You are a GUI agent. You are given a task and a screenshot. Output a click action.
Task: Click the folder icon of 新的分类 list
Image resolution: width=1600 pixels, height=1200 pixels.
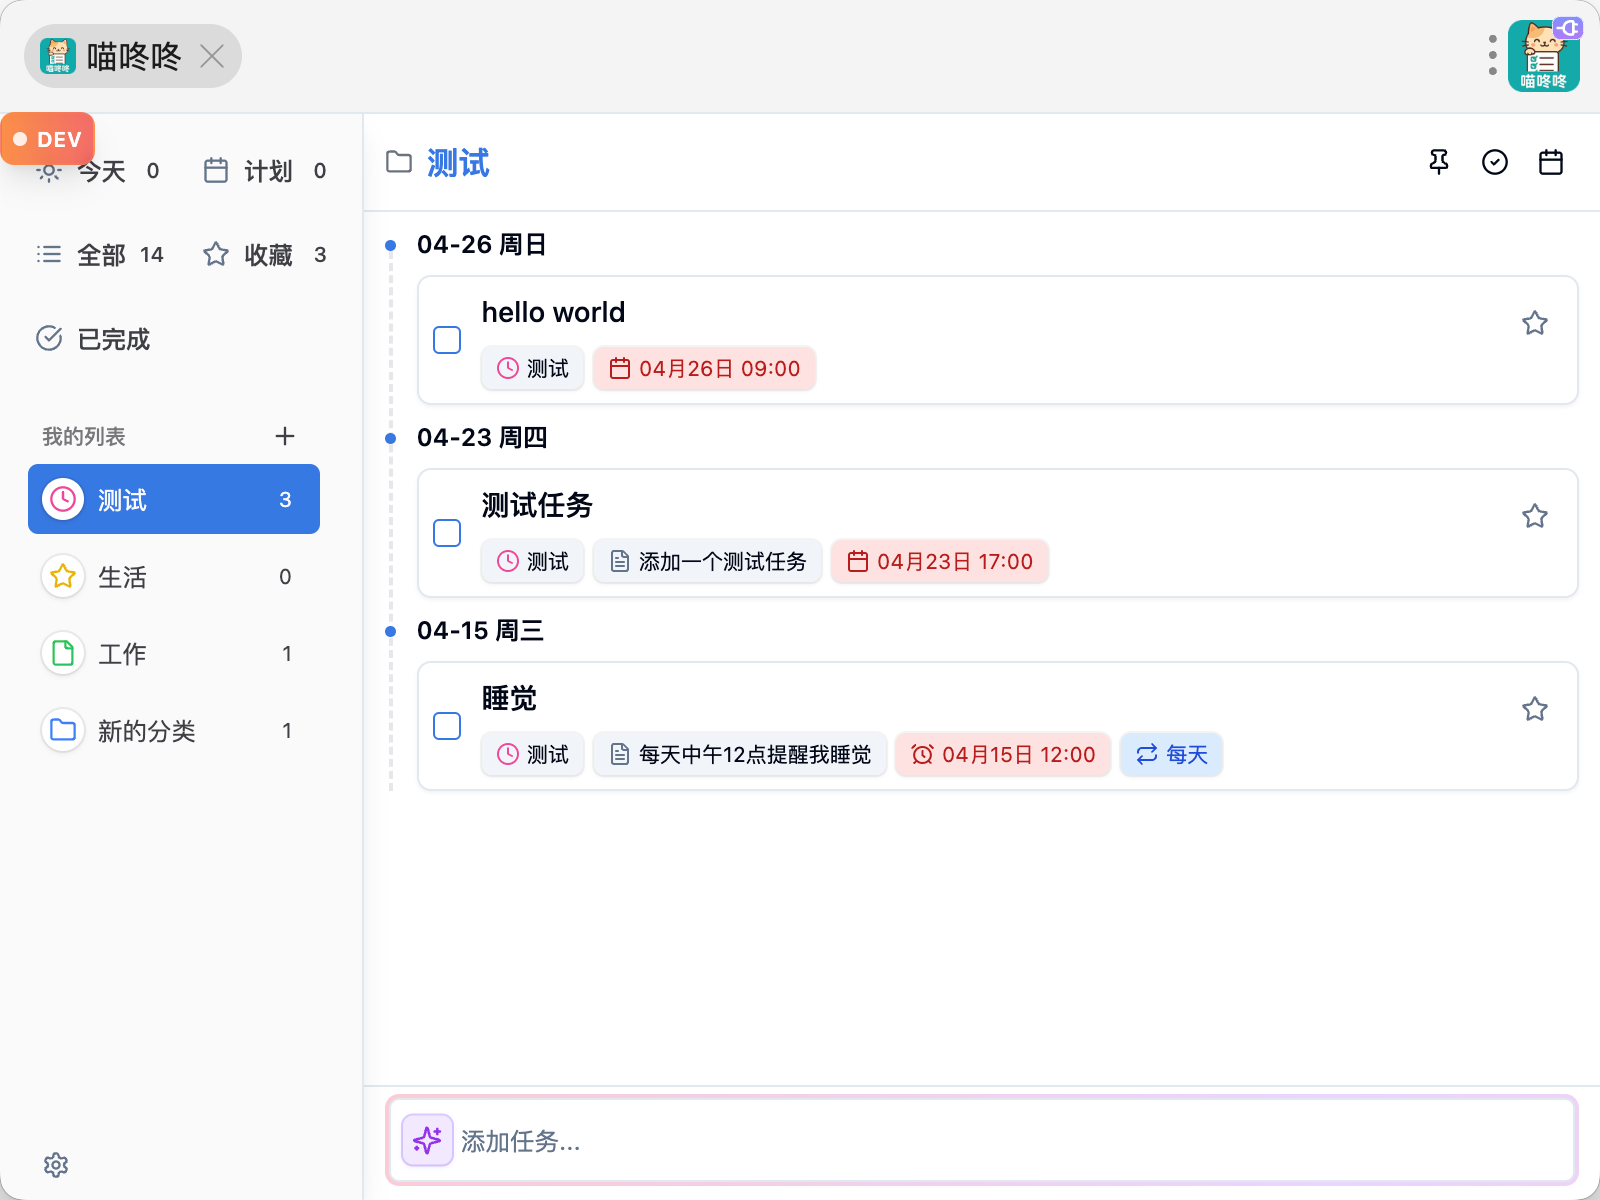pos(63,730)
